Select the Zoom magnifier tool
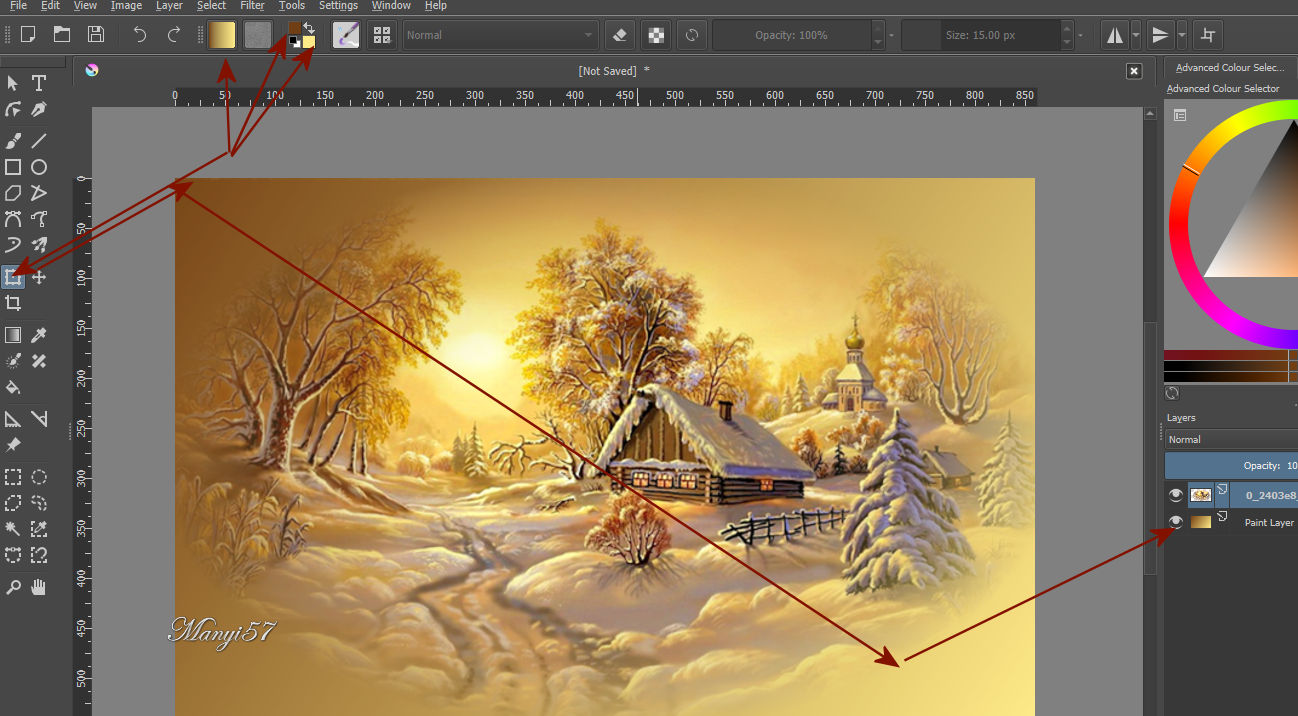The image size is (1298, 716). click(x=13, y=587)
